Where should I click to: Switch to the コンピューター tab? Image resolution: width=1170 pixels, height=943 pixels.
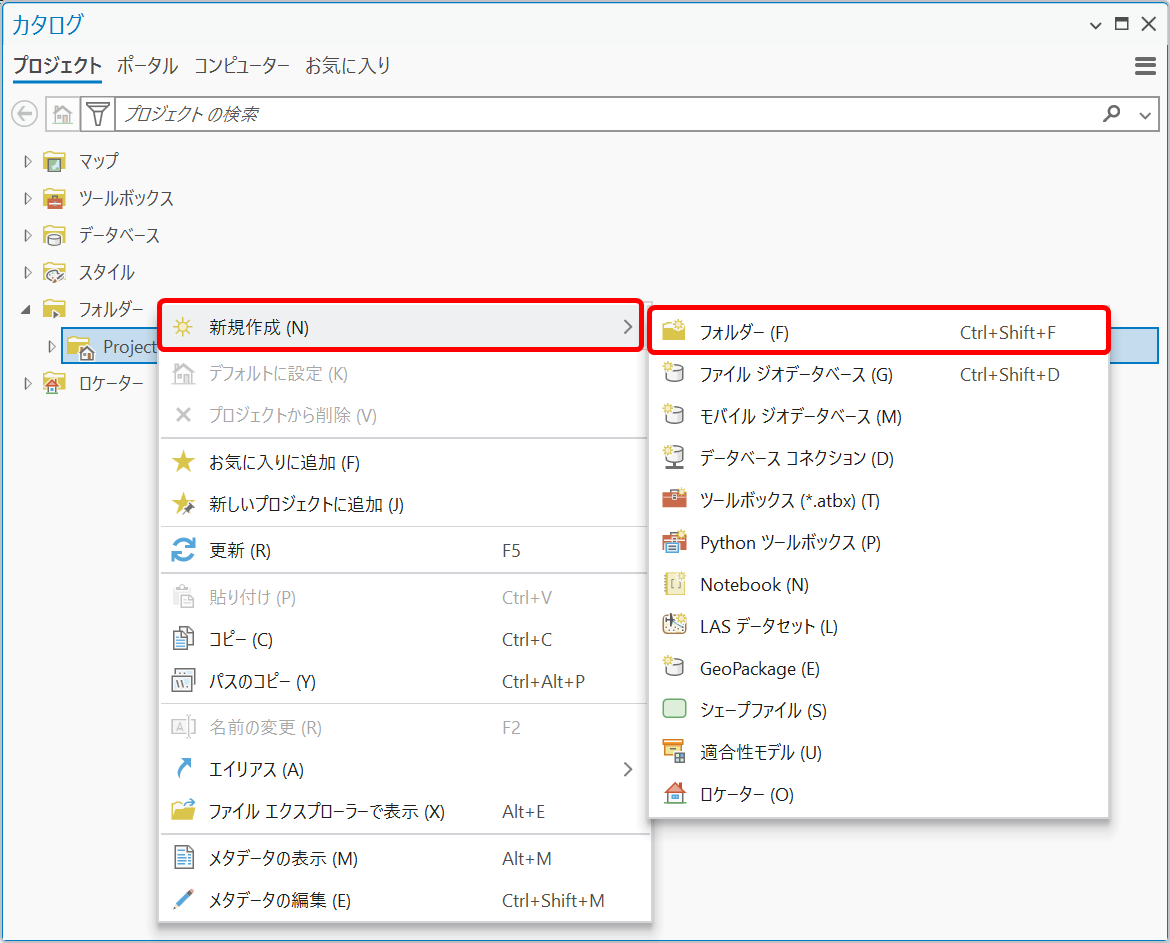coord(241,66)
